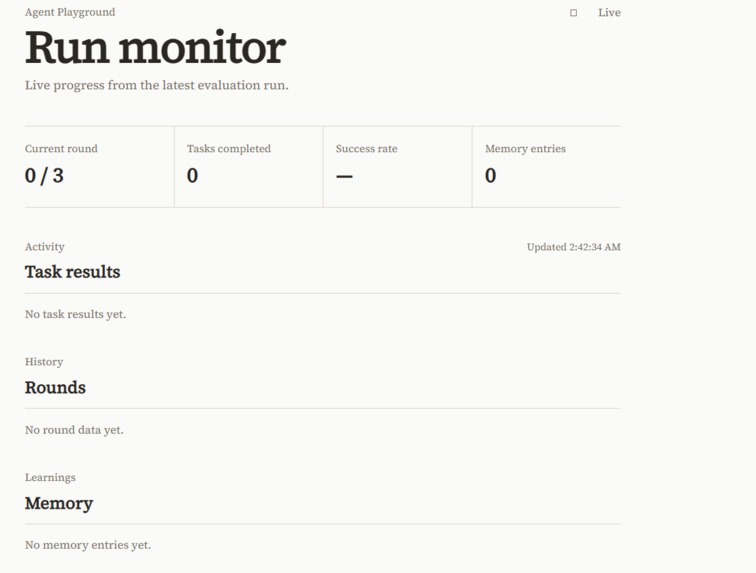Click the Memory entries label
The image size is (756, 573).
pyautogui.click(x=525, y=149)
